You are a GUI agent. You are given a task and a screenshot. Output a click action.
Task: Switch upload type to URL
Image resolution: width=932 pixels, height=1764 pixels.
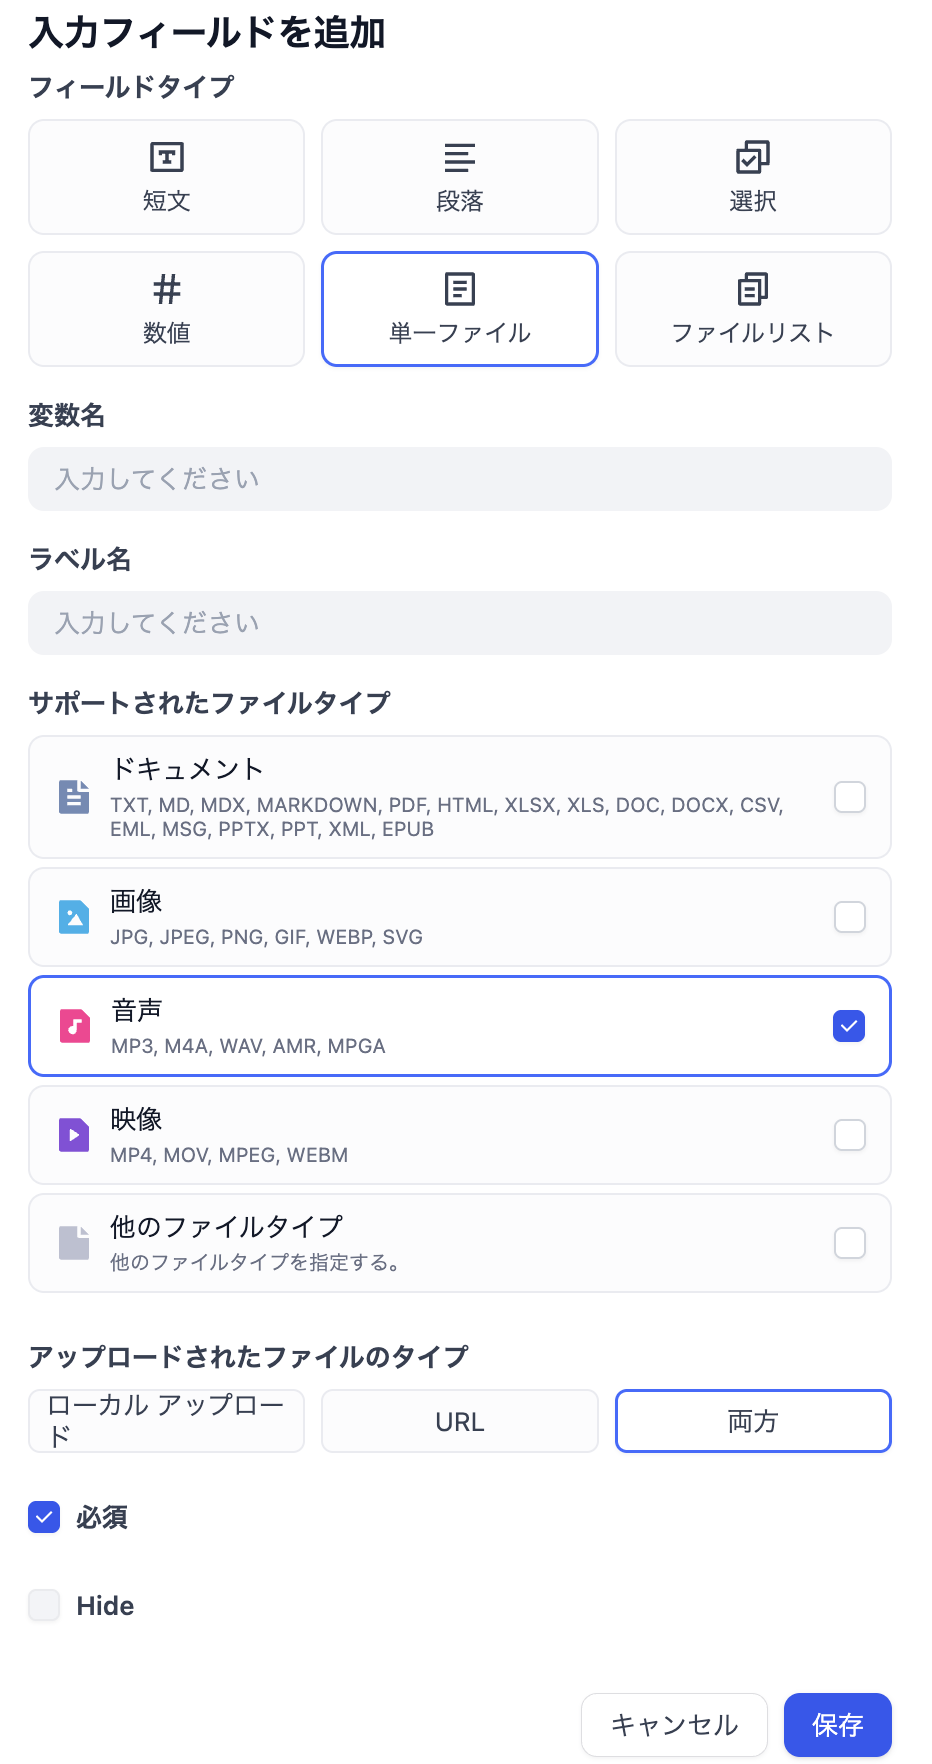coord(459,1421)
